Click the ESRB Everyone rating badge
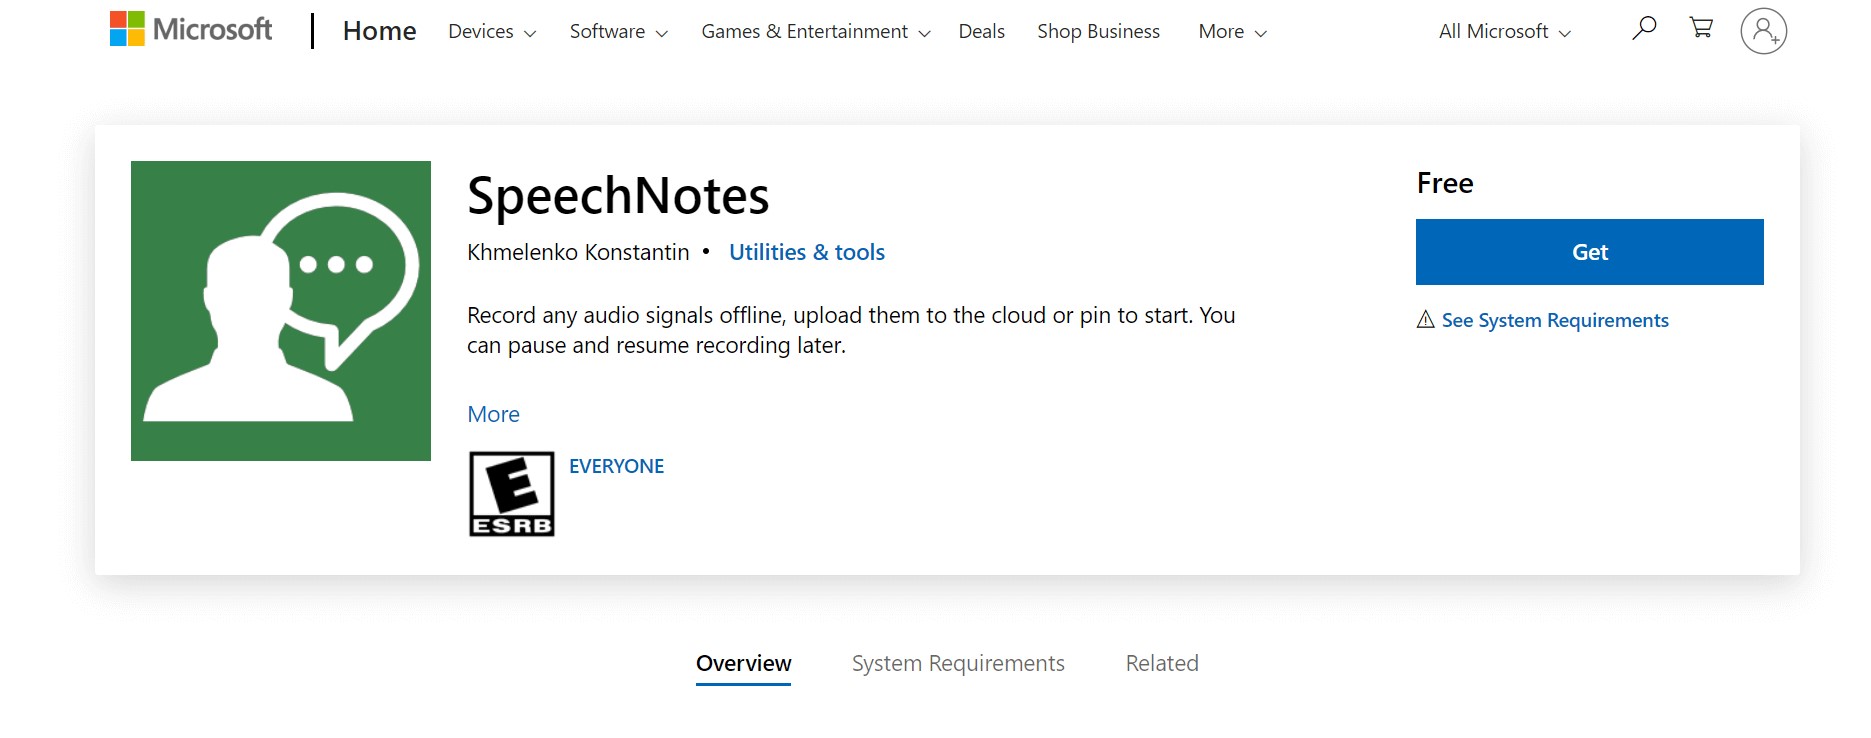The height and width of the screenshot is (738, 1871). click(512, 494)
